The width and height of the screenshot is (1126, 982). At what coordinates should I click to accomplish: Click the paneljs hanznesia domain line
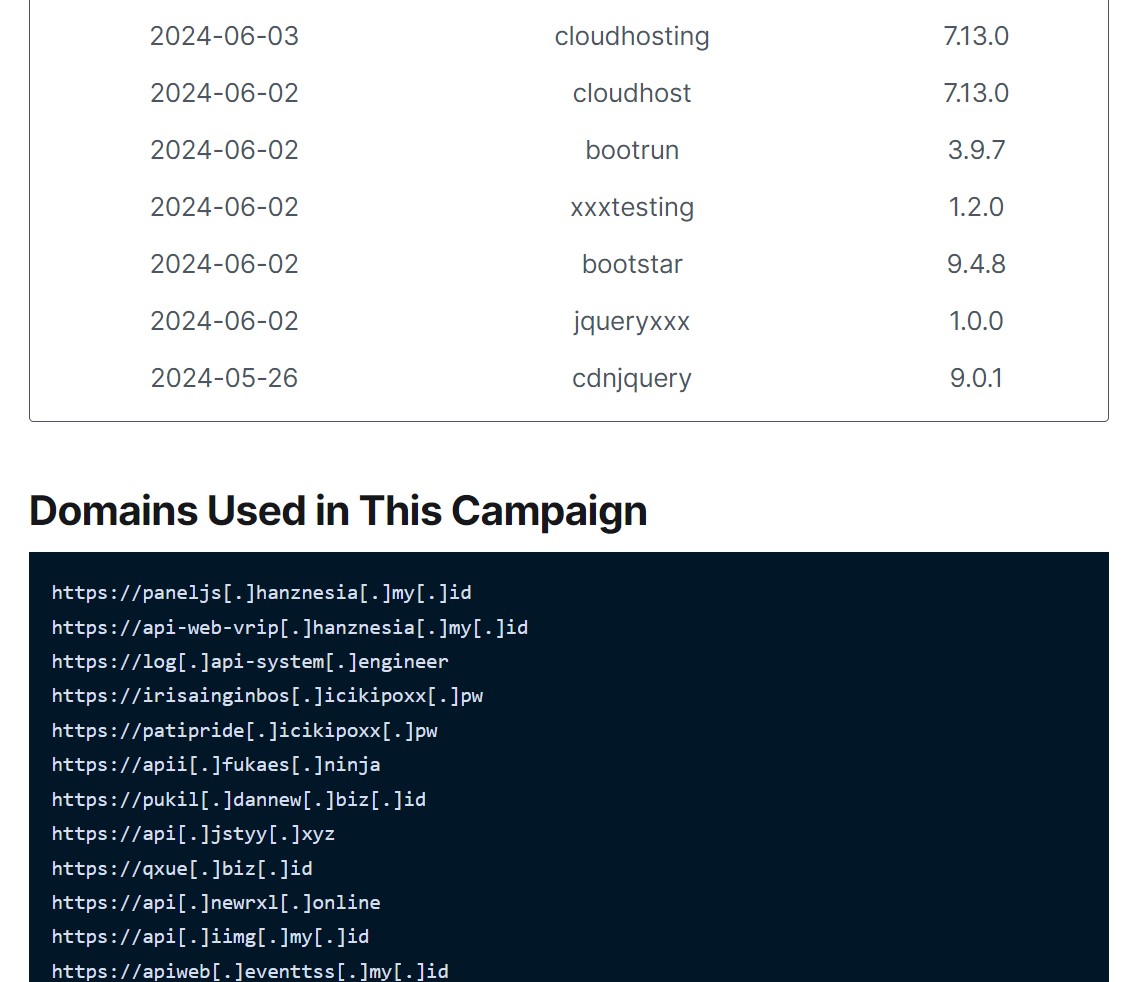(x=261, y=593)
